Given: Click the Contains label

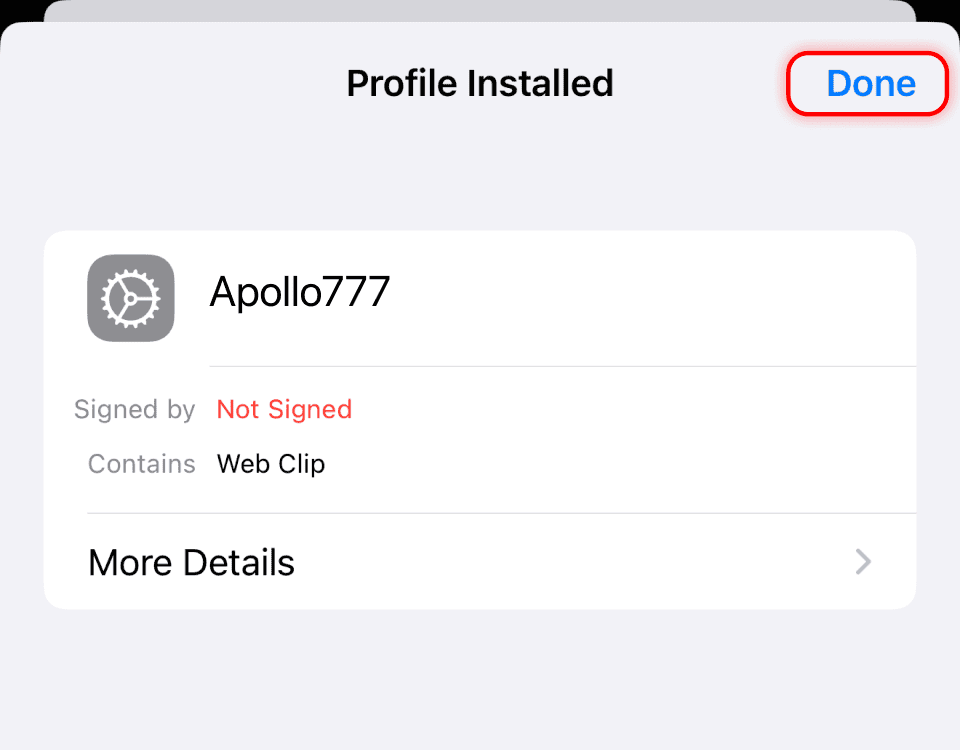Looking at the screenshot, I should (x=142, y=464).
